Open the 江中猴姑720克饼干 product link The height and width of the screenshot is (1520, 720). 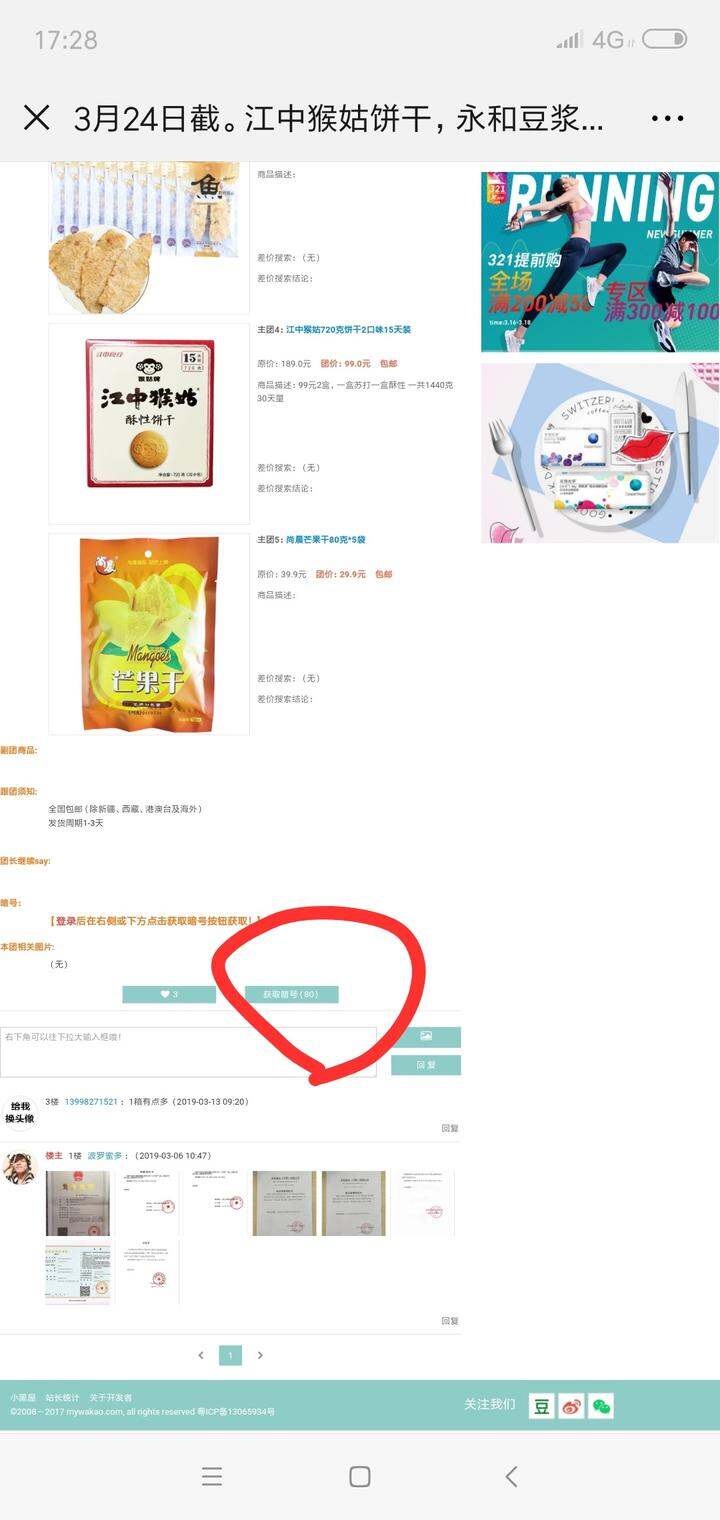click(349, 329)
